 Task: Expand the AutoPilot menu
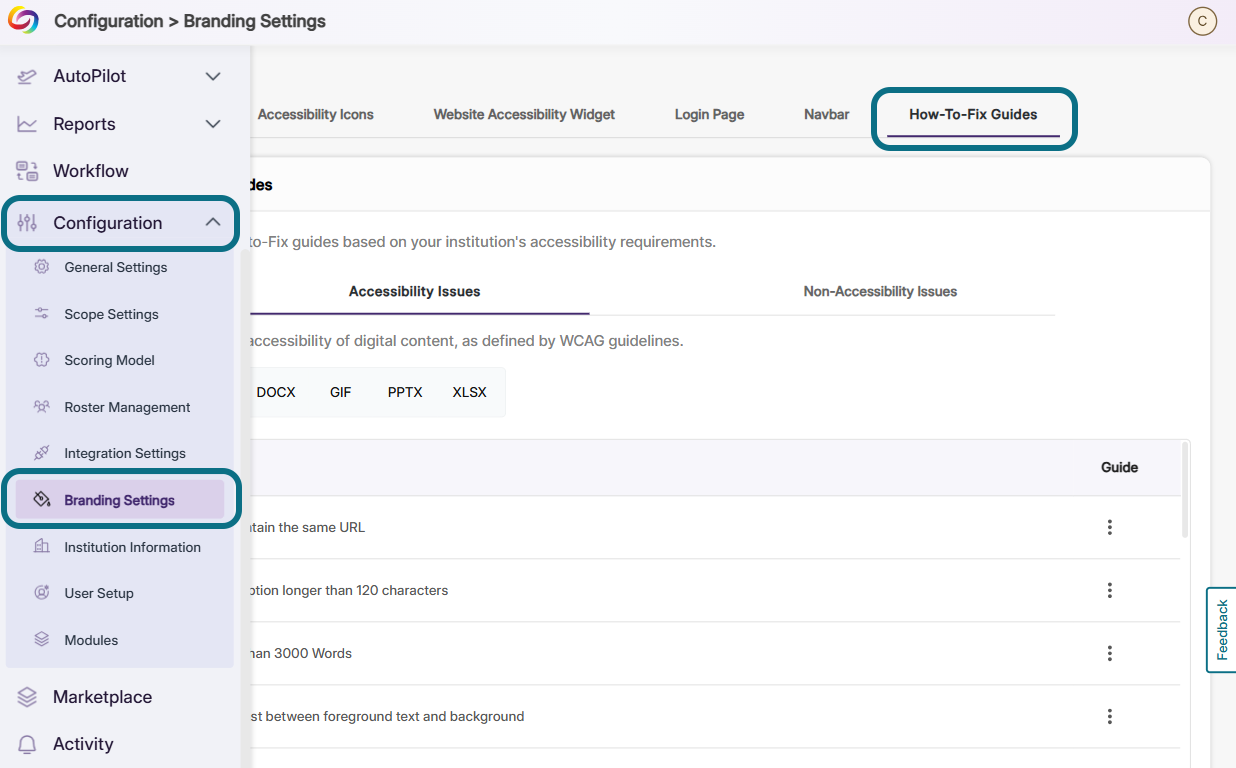212,76
